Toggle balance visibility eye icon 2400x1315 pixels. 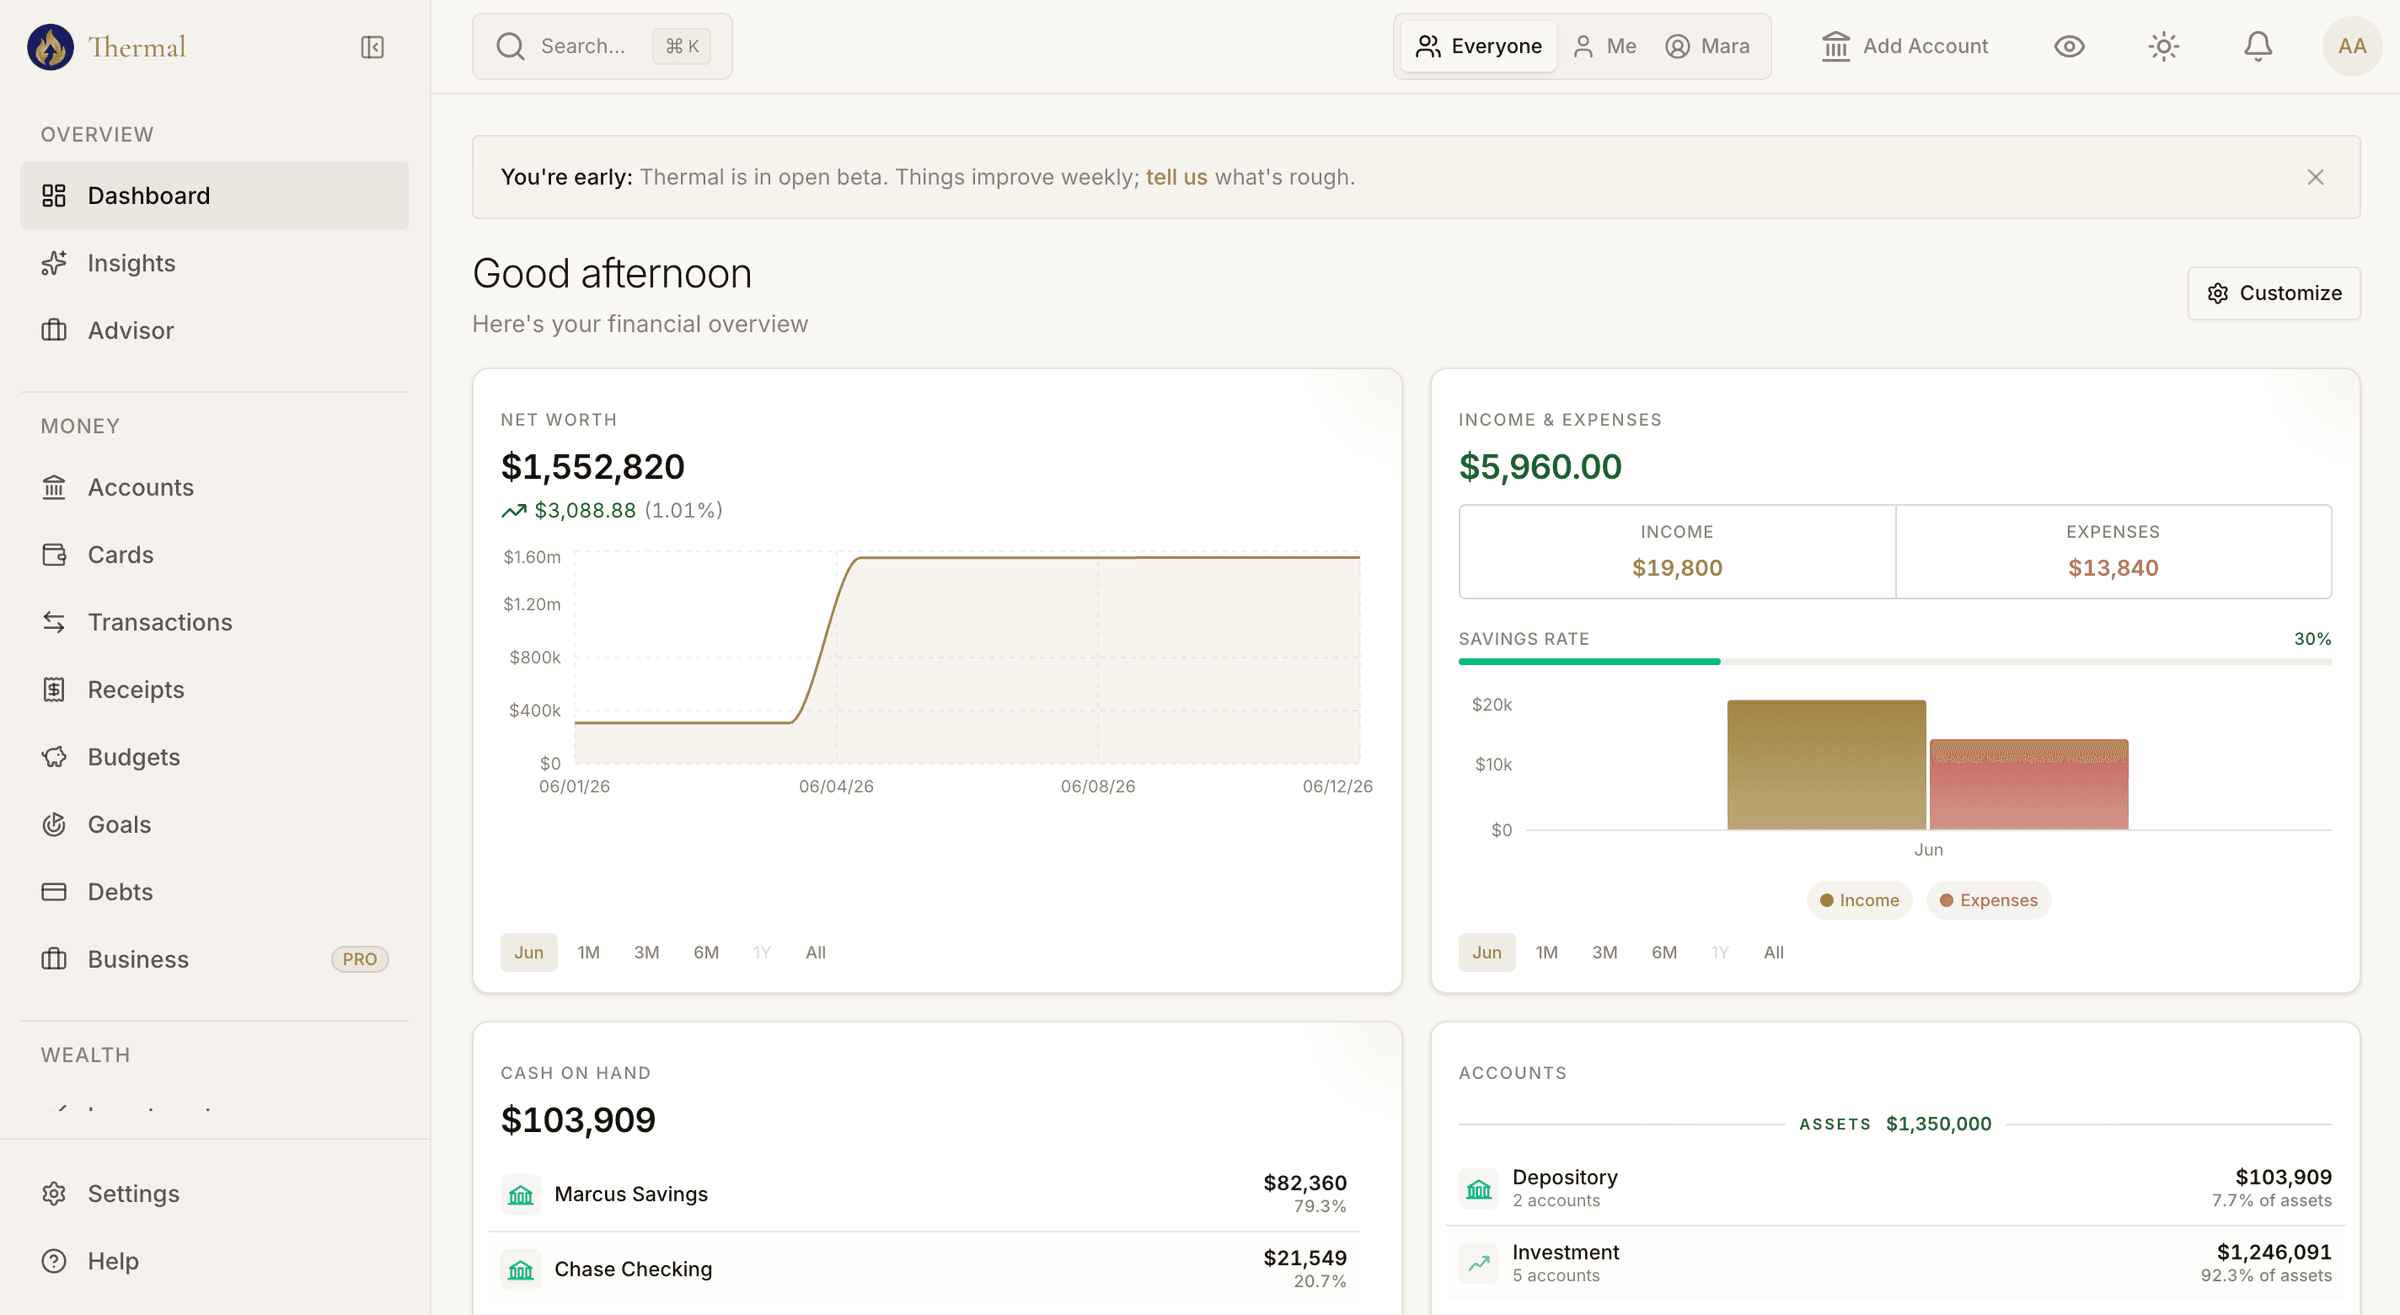click(2069, 46)
